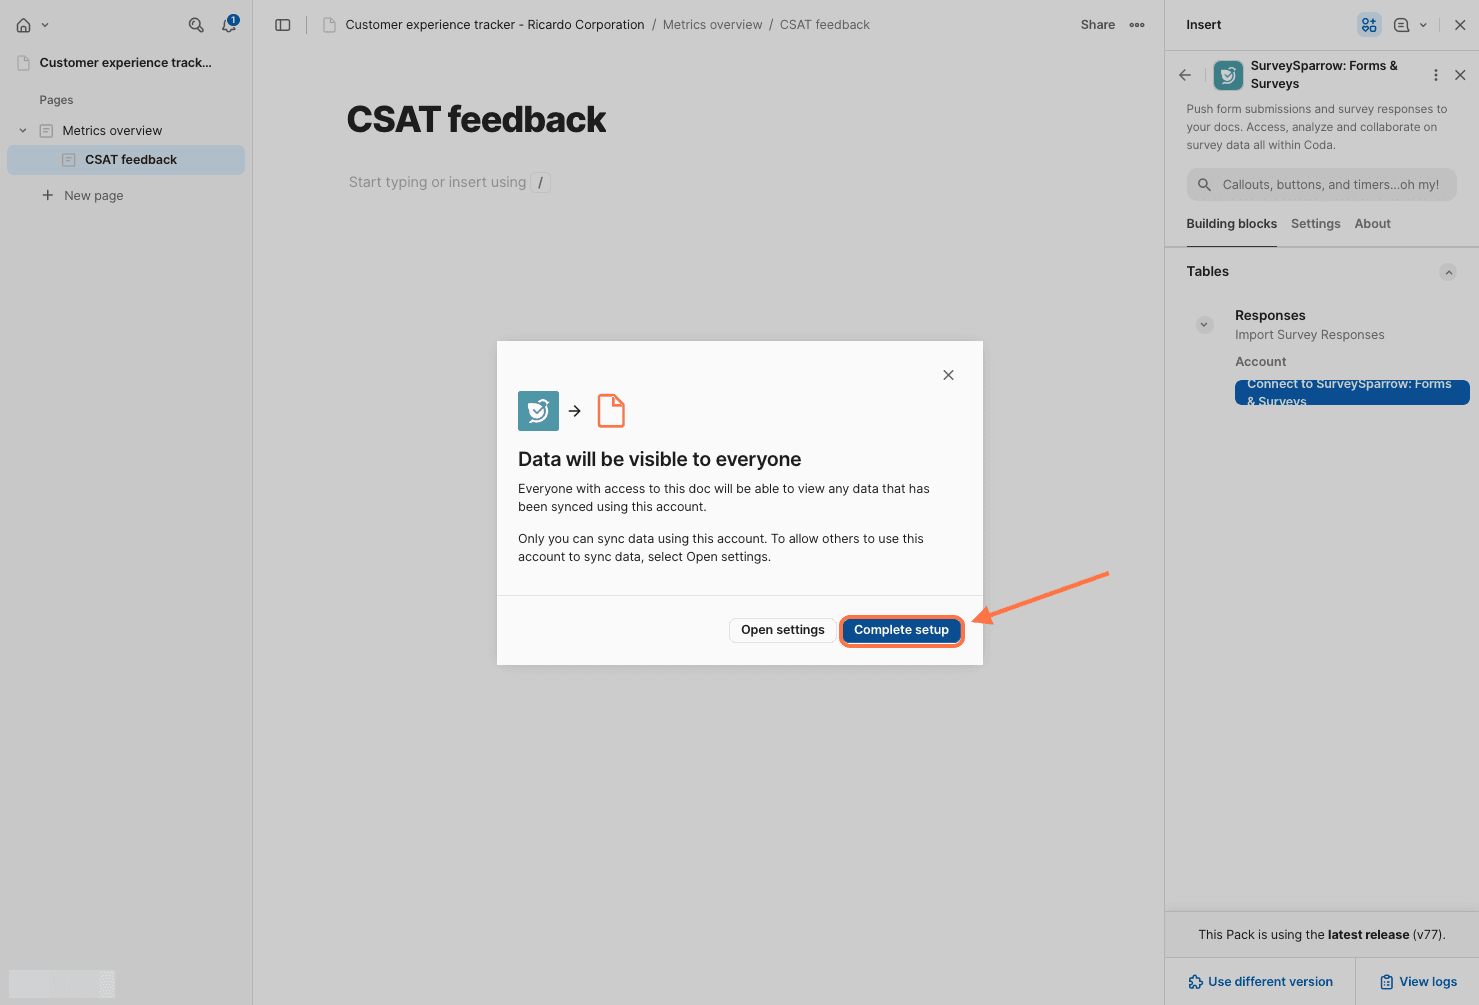Click the building blocks search field
1479x1005 pixels.
tap(1321, 185)
